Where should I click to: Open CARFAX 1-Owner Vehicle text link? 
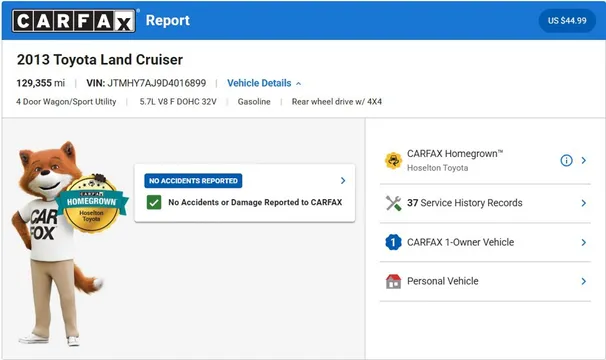(x=460, y=242)
